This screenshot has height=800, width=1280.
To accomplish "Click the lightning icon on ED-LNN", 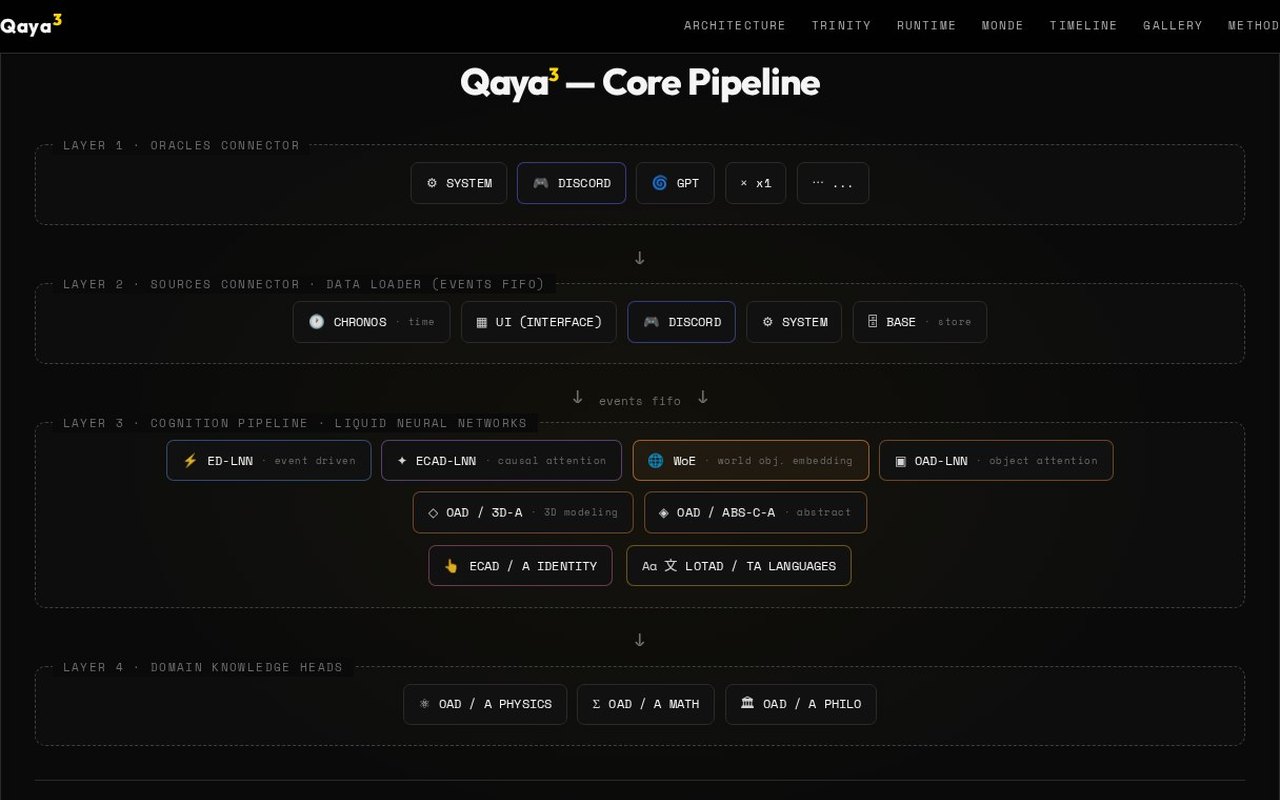I will coord(190,461).
